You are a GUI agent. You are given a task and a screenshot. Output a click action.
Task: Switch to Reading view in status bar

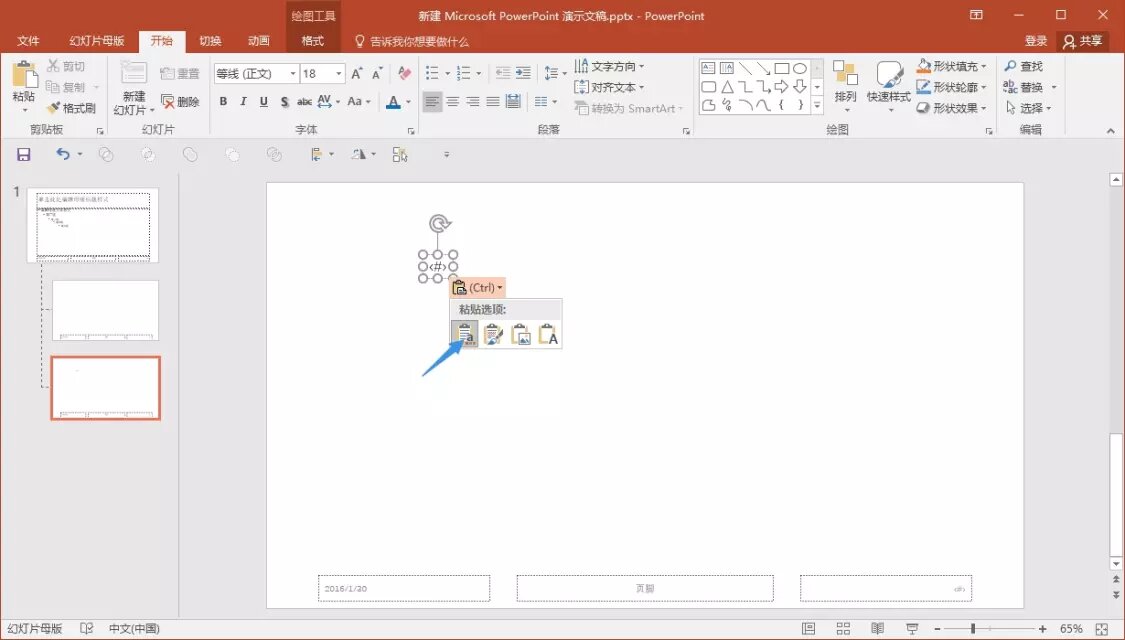click(877, 629)
